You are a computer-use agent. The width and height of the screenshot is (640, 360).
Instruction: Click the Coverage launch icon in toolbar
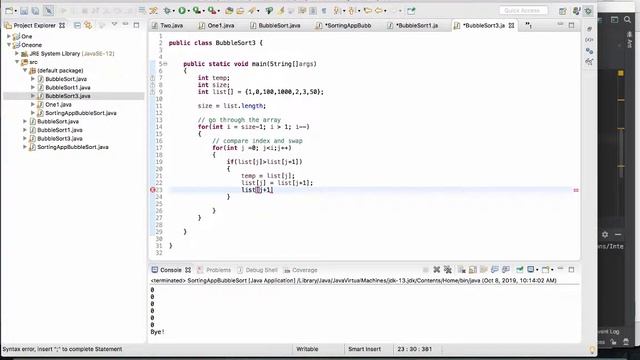(197, 11)
